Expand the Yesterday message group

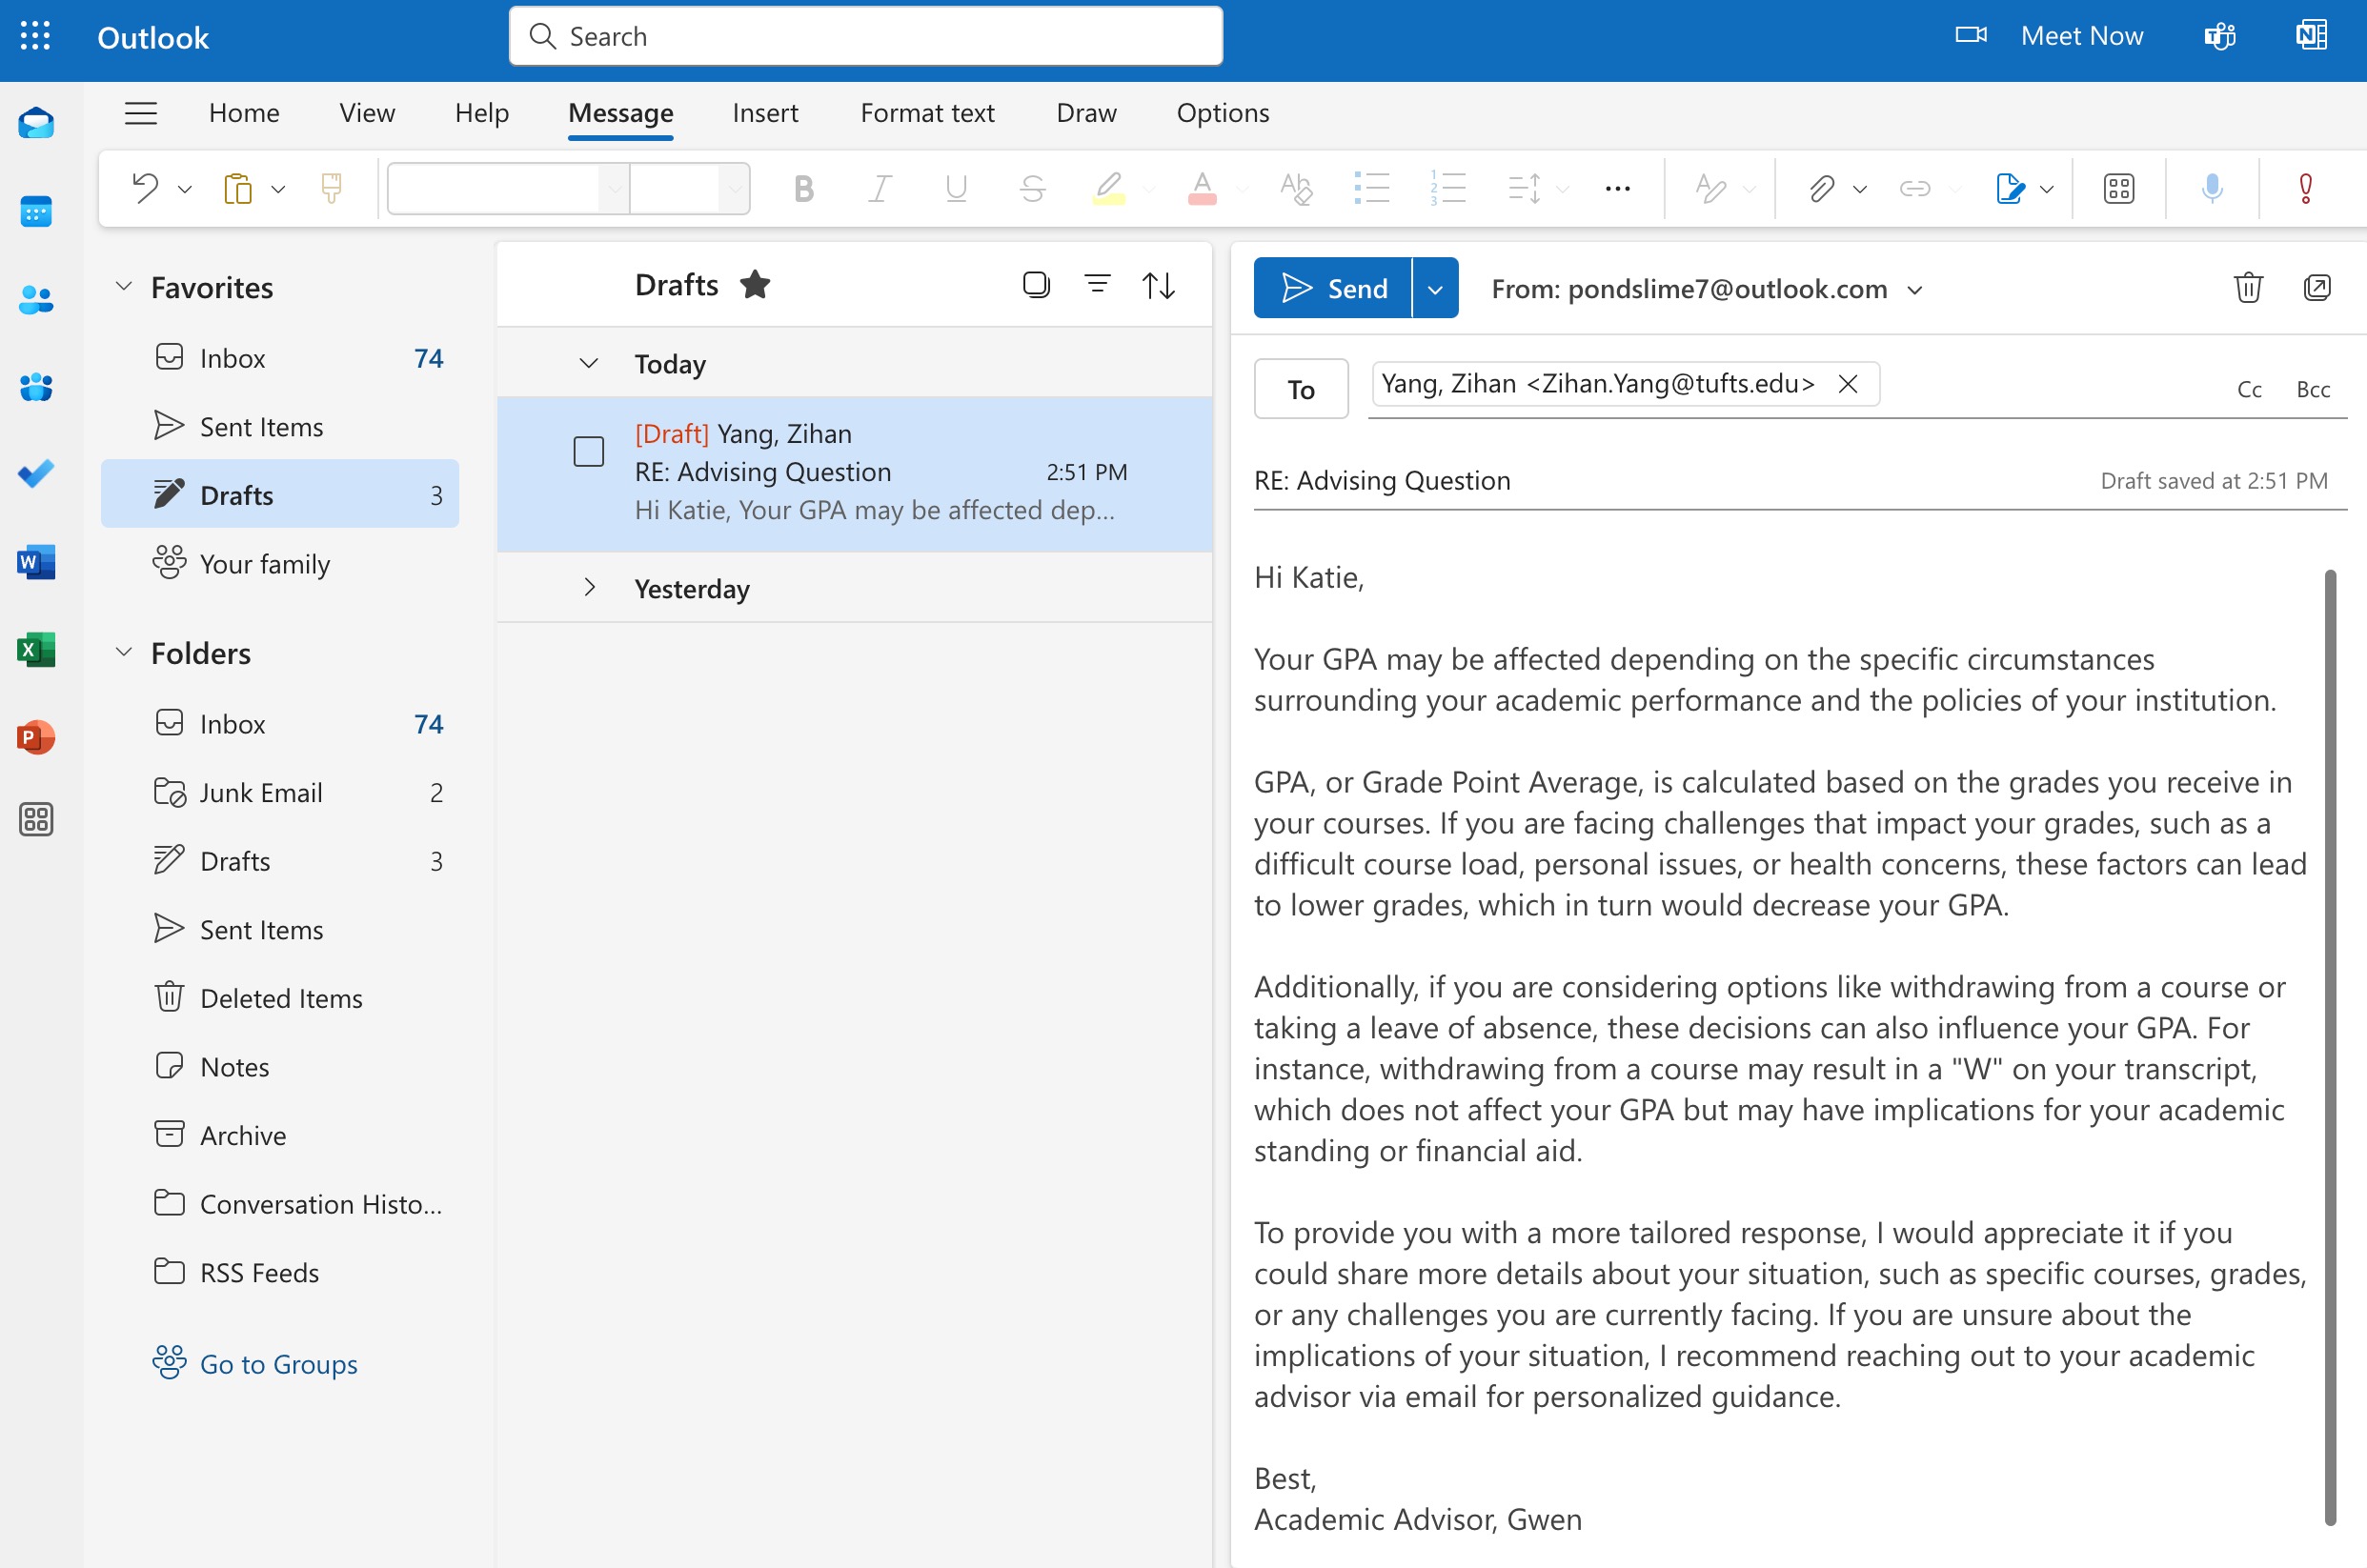589,588
